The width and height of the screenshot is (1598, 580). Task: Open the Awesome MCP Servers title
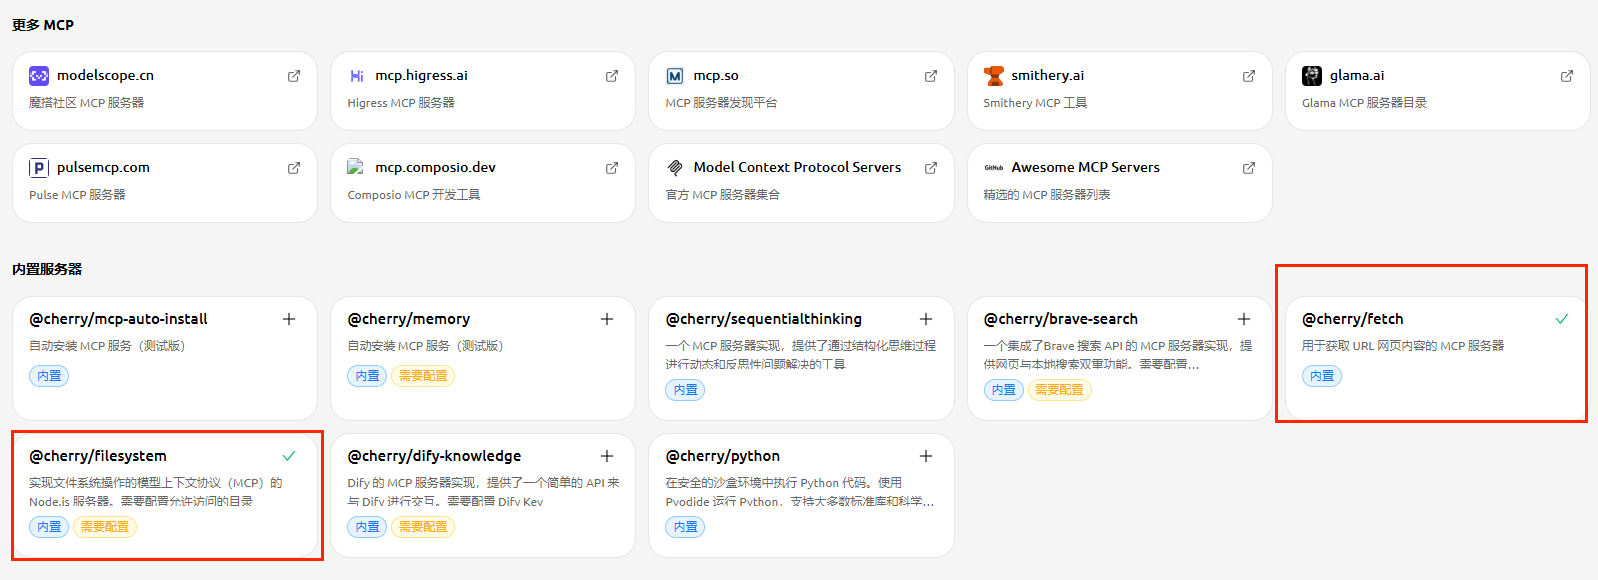[1085, 167]
